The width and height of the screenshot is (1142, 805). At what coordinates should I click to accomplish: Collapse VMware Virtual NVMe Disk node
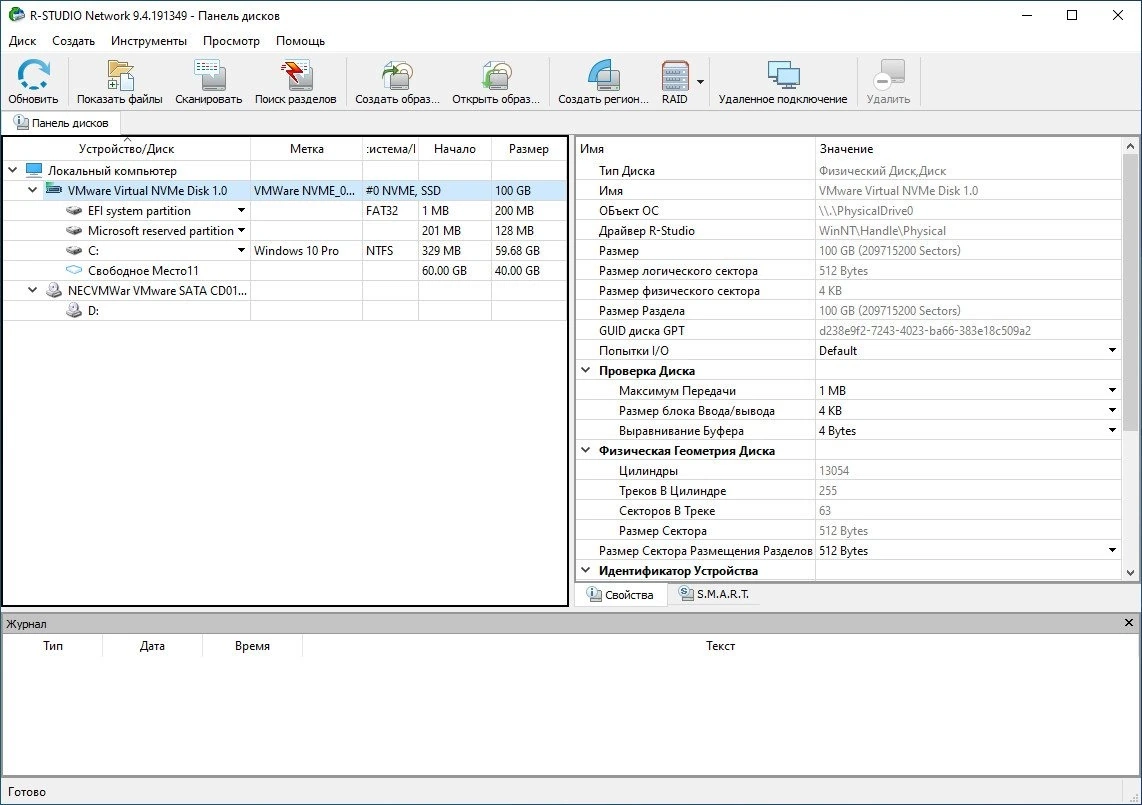(x=32, y=190)
